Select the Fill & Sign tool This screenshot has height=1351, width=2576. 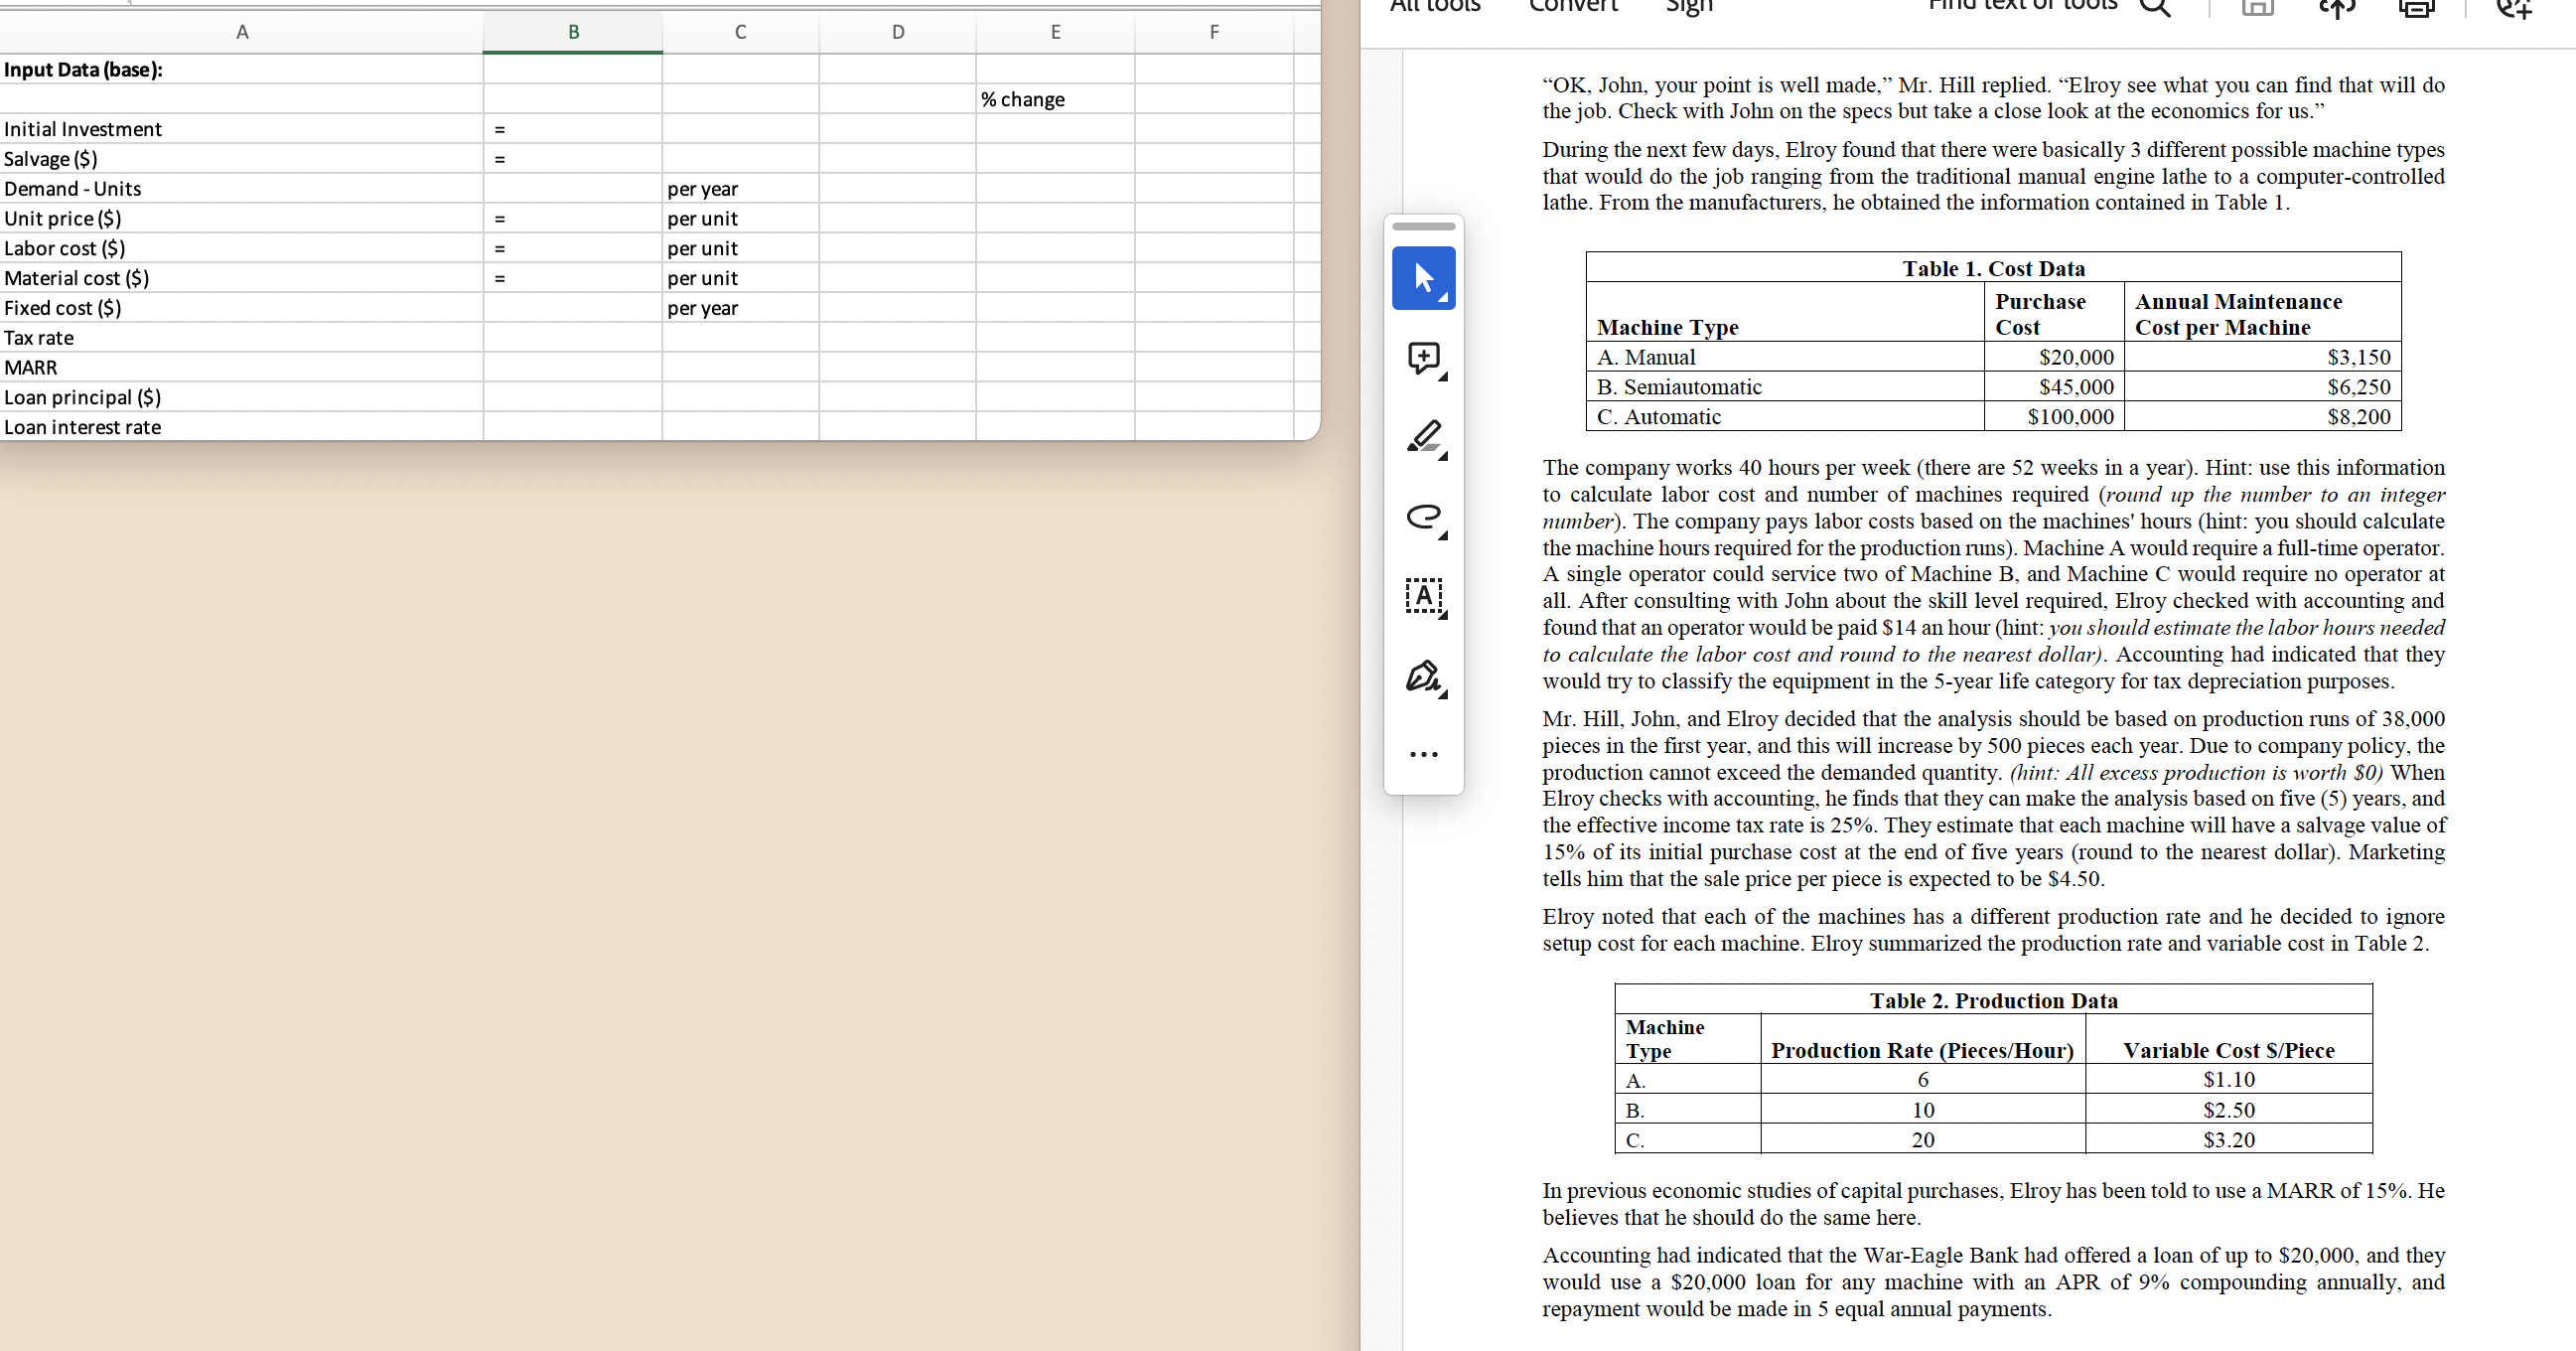pyautogui.click(x=1423, y=678)
